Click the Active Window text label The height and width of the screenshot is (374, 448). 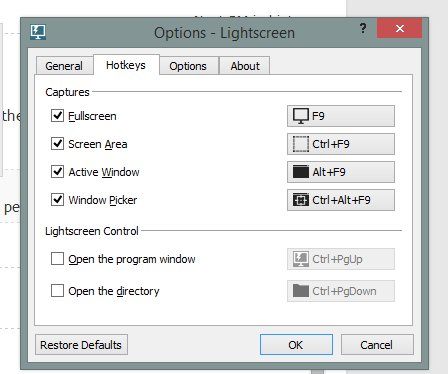(104, 172)
